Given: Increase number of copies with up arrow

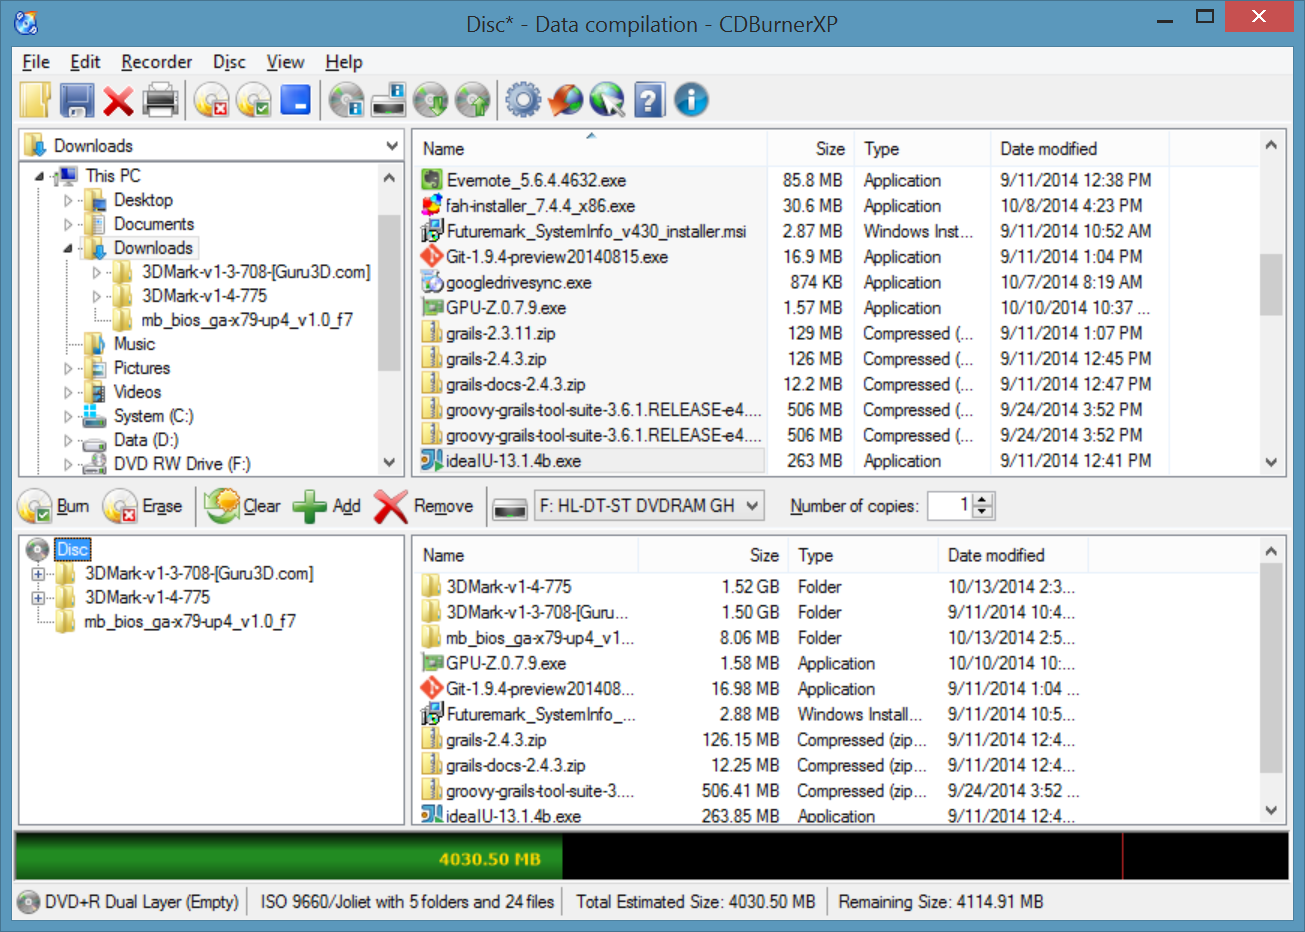Looking at the screenshot, I should click(x=983, y=500).
